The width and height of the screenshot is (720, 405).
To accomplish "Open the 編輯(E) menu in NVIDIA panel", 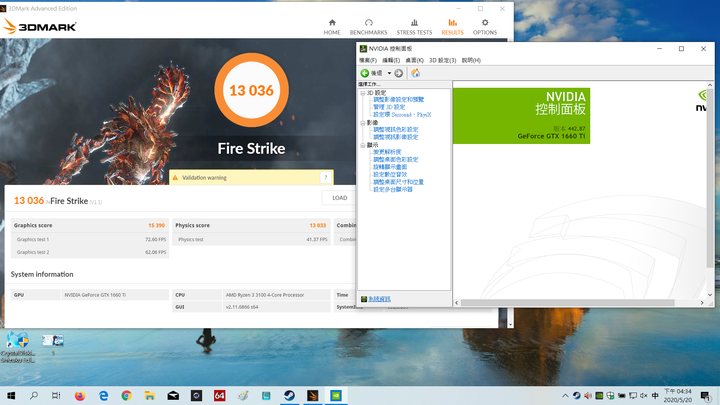I will [391, 60].
